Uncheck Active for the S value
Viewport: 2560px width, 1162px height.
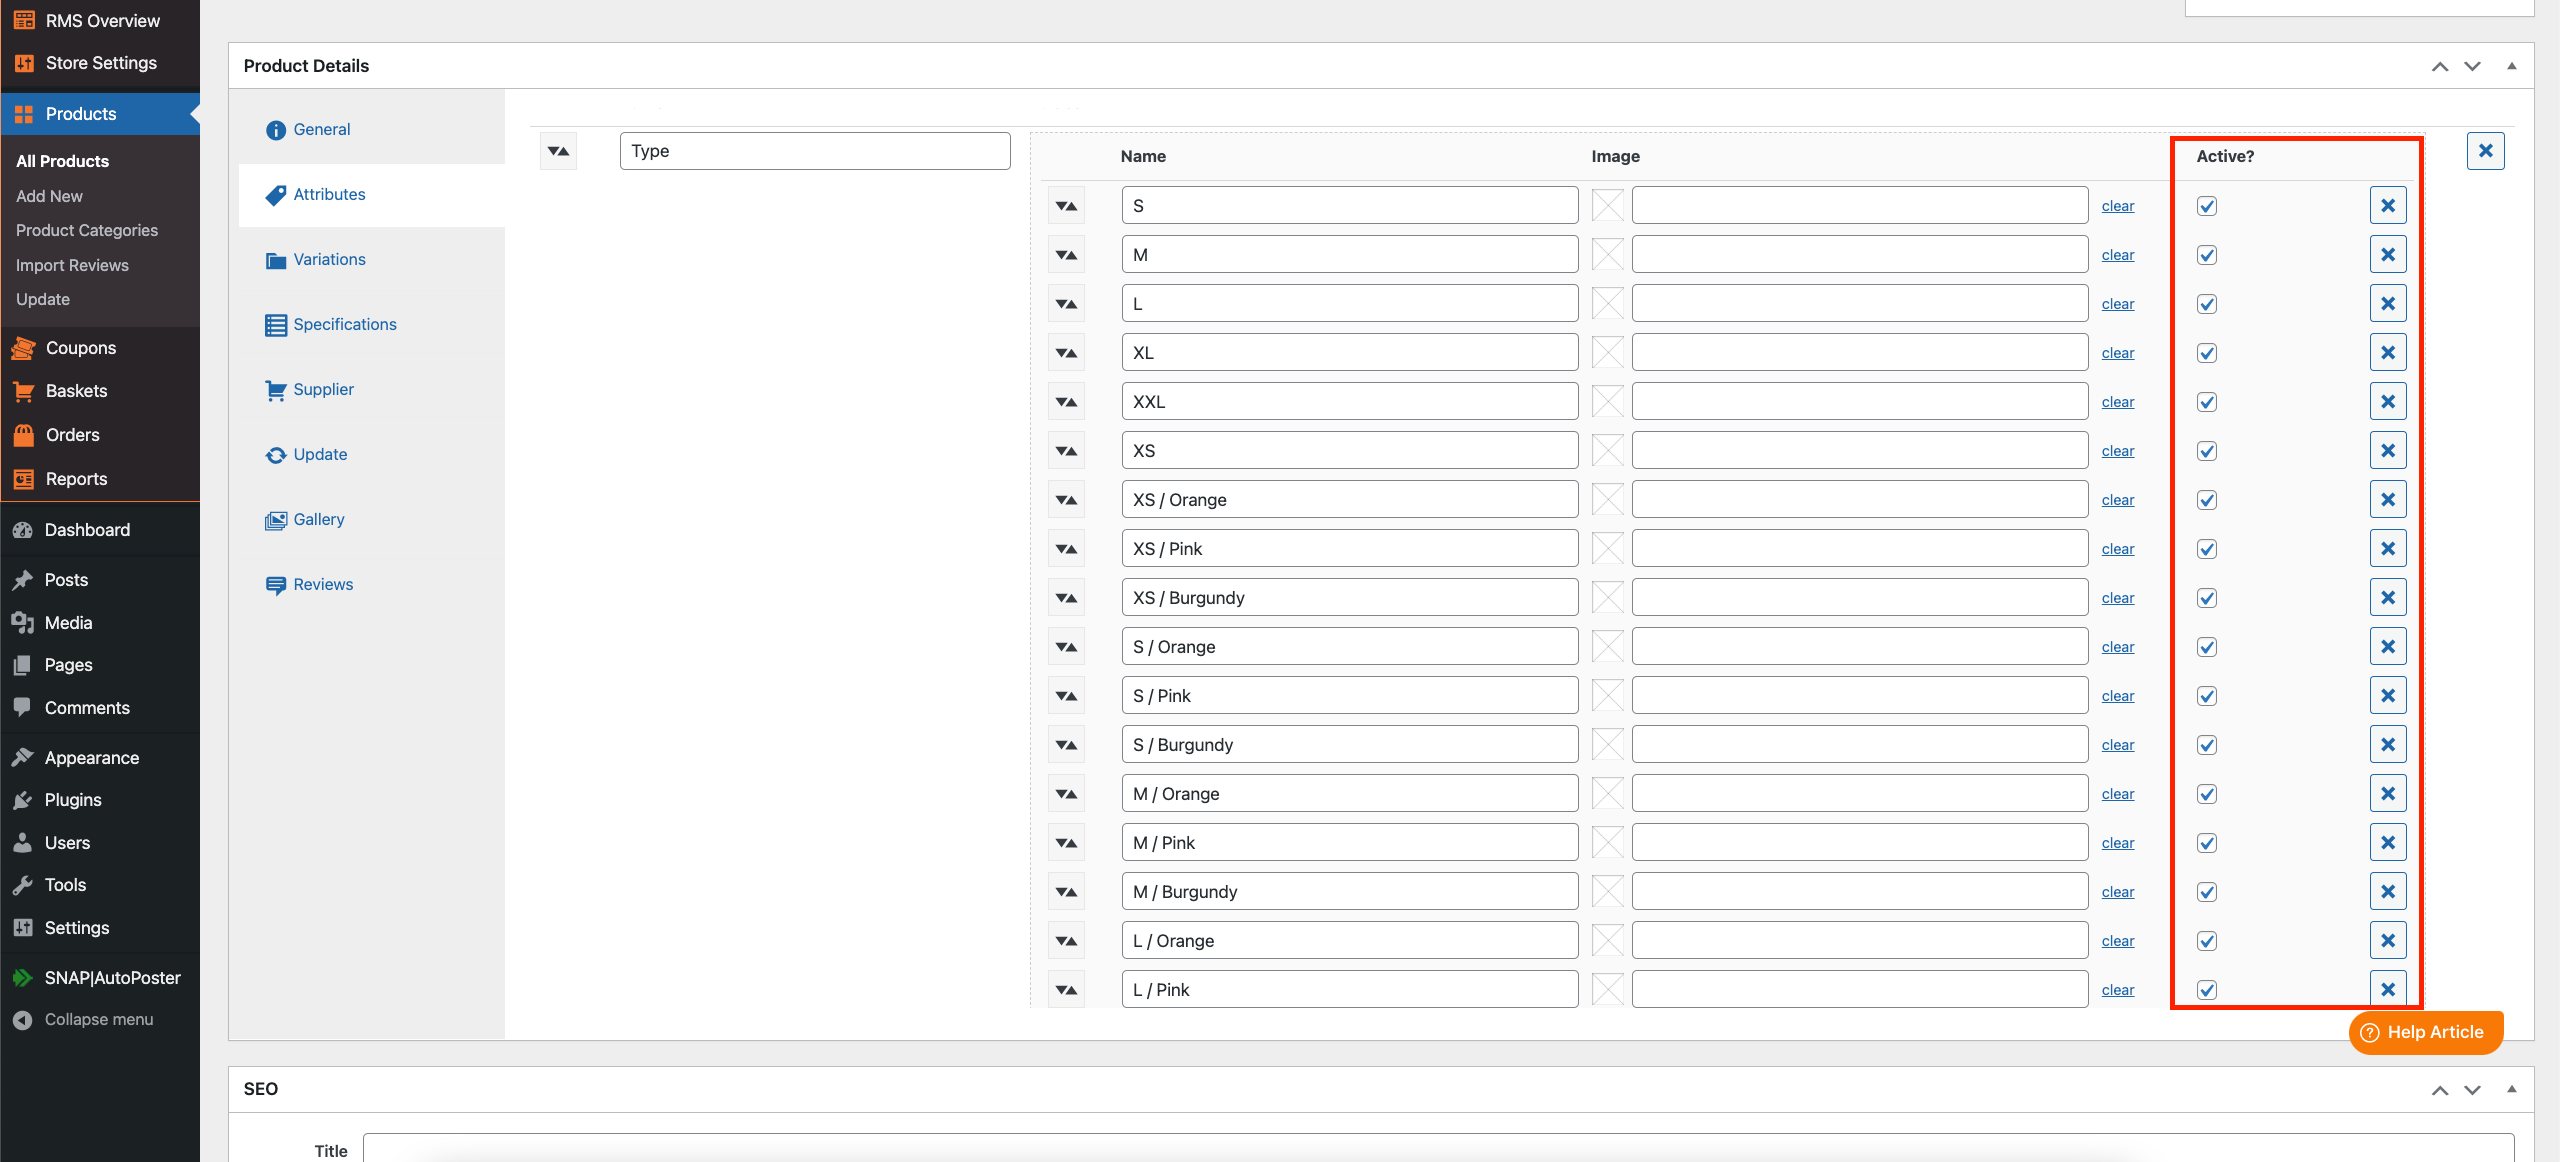2207,206
